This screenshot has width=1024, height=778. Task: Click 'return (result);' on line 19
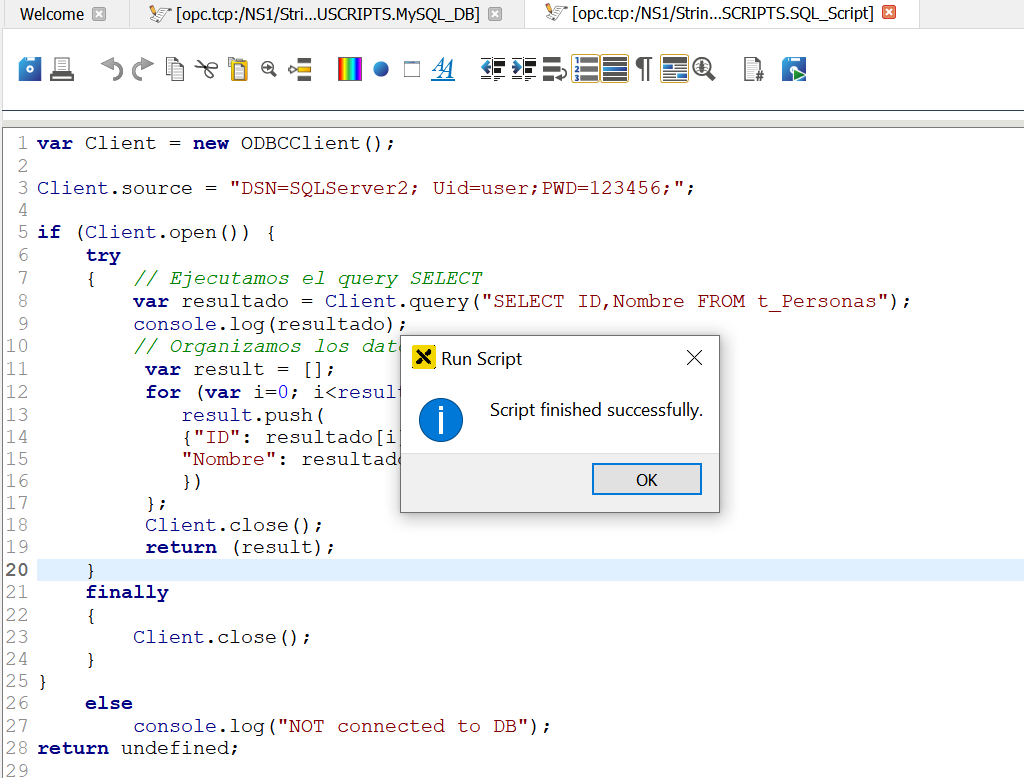(240, 547)
